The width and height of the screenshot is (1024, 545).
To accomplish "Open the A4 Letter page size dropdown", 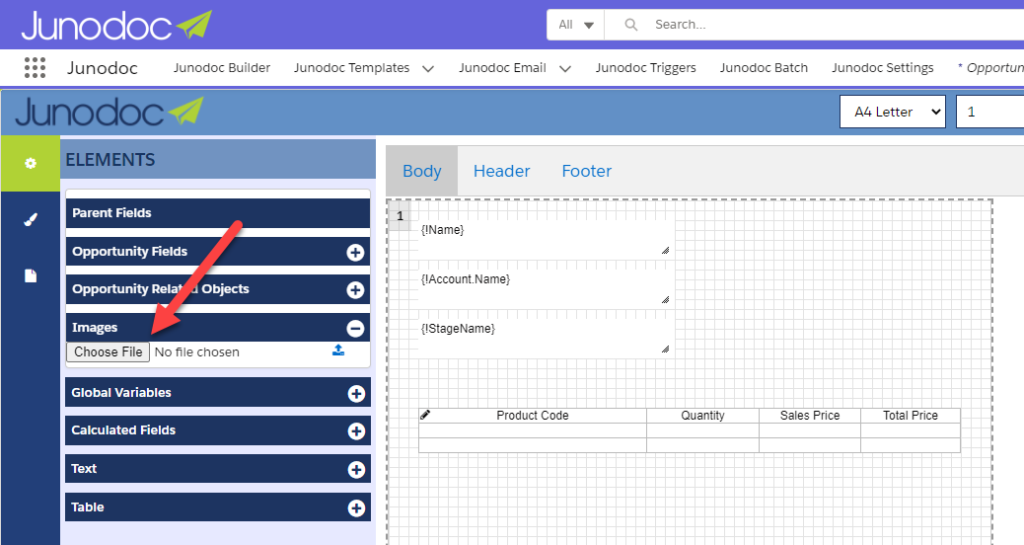I will point(892,112).
